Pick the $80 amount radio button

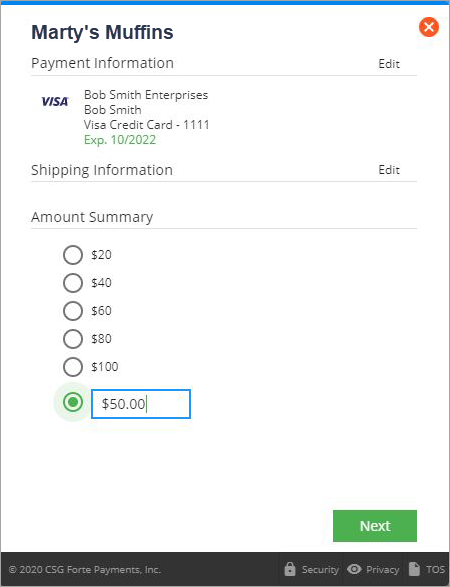tap(73, 339)
